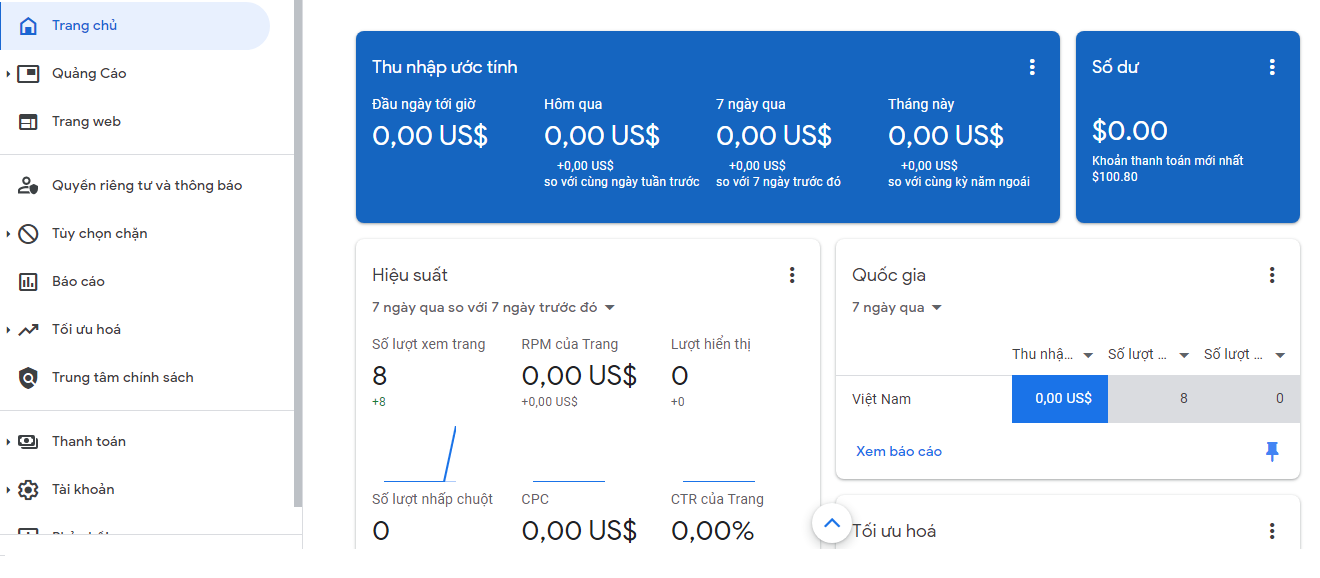Open three-dot menu on Hiệu suất card

pos(792,275)
